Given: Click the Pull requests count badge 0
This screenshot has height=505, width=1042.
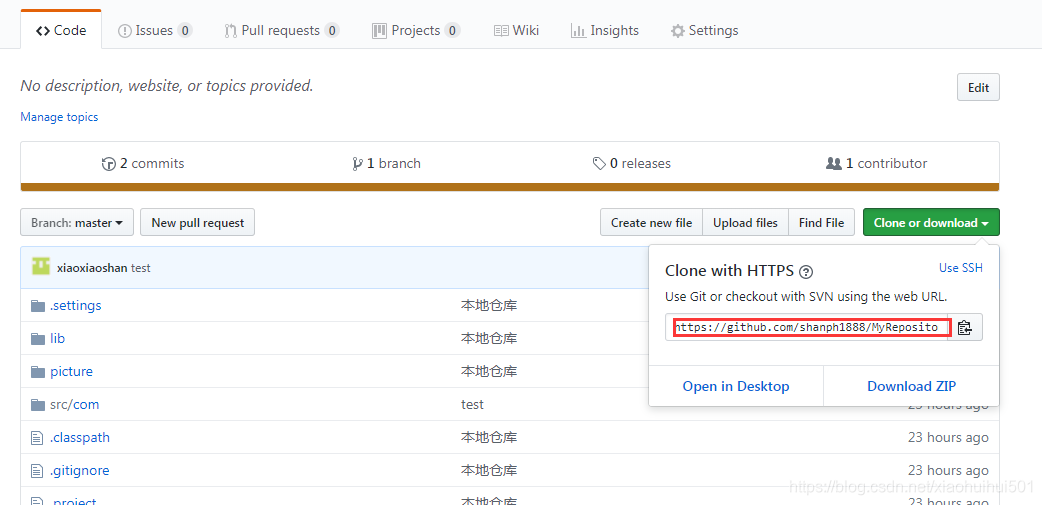Looking at the screenshot, I should (x=332, y=31).
